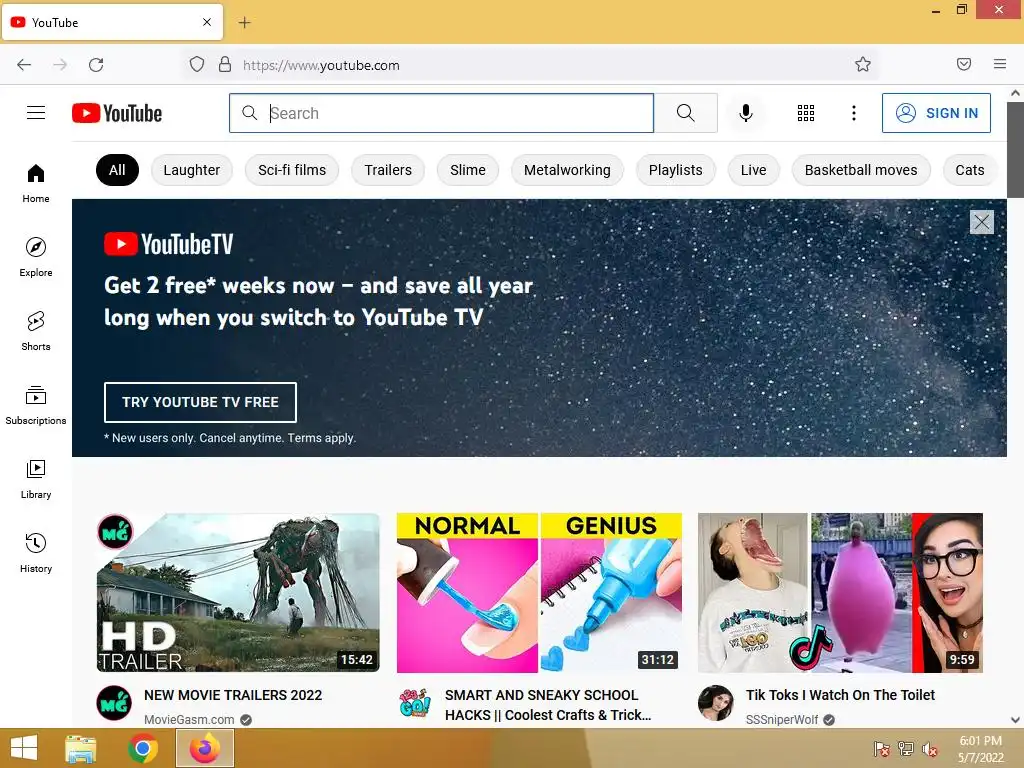Click the network tray icon
Screen dimensions: 1024x768
905,749
